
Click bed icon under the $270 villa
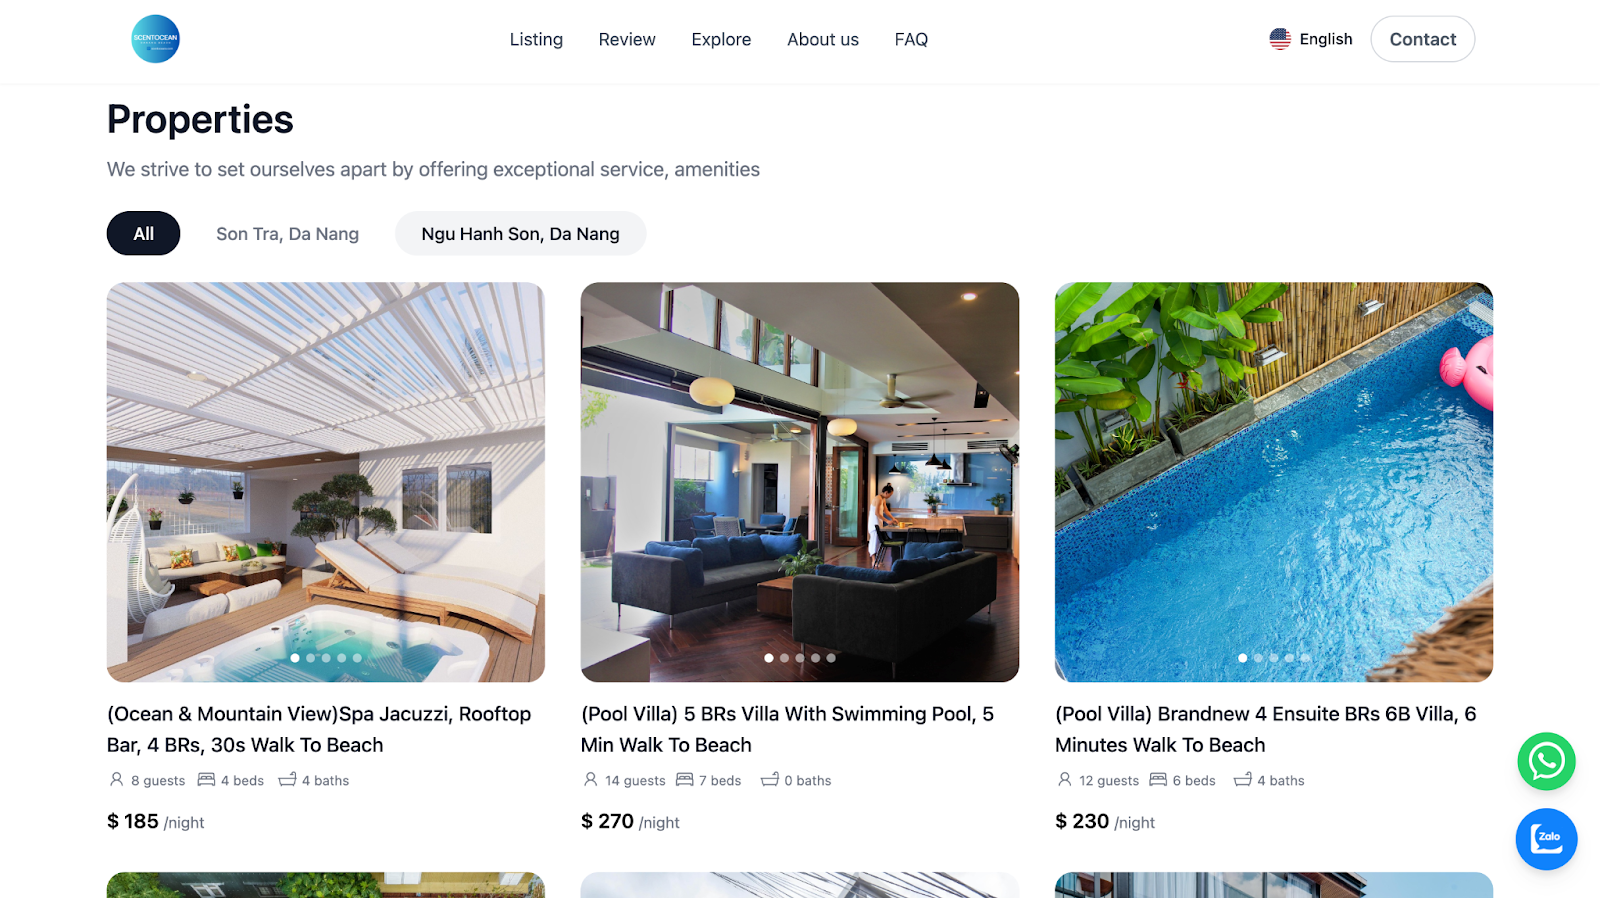(685, 779)
